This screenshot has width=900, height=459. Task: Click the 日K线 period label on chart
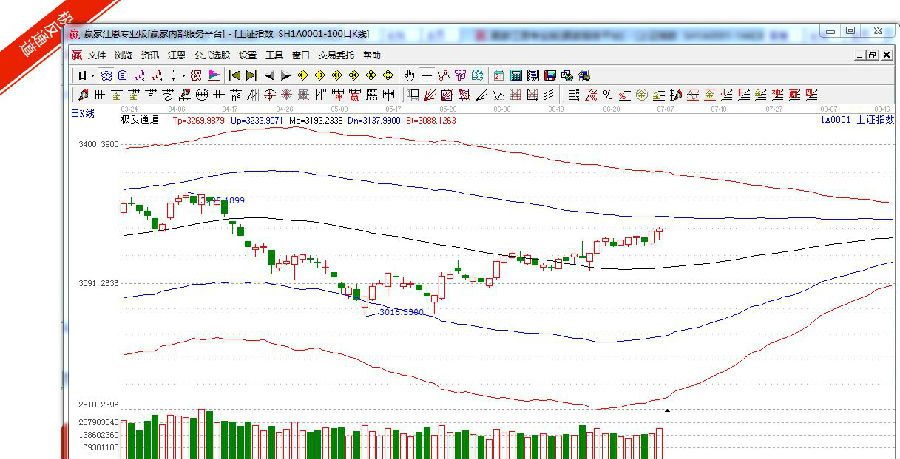(x=82, y=113)
